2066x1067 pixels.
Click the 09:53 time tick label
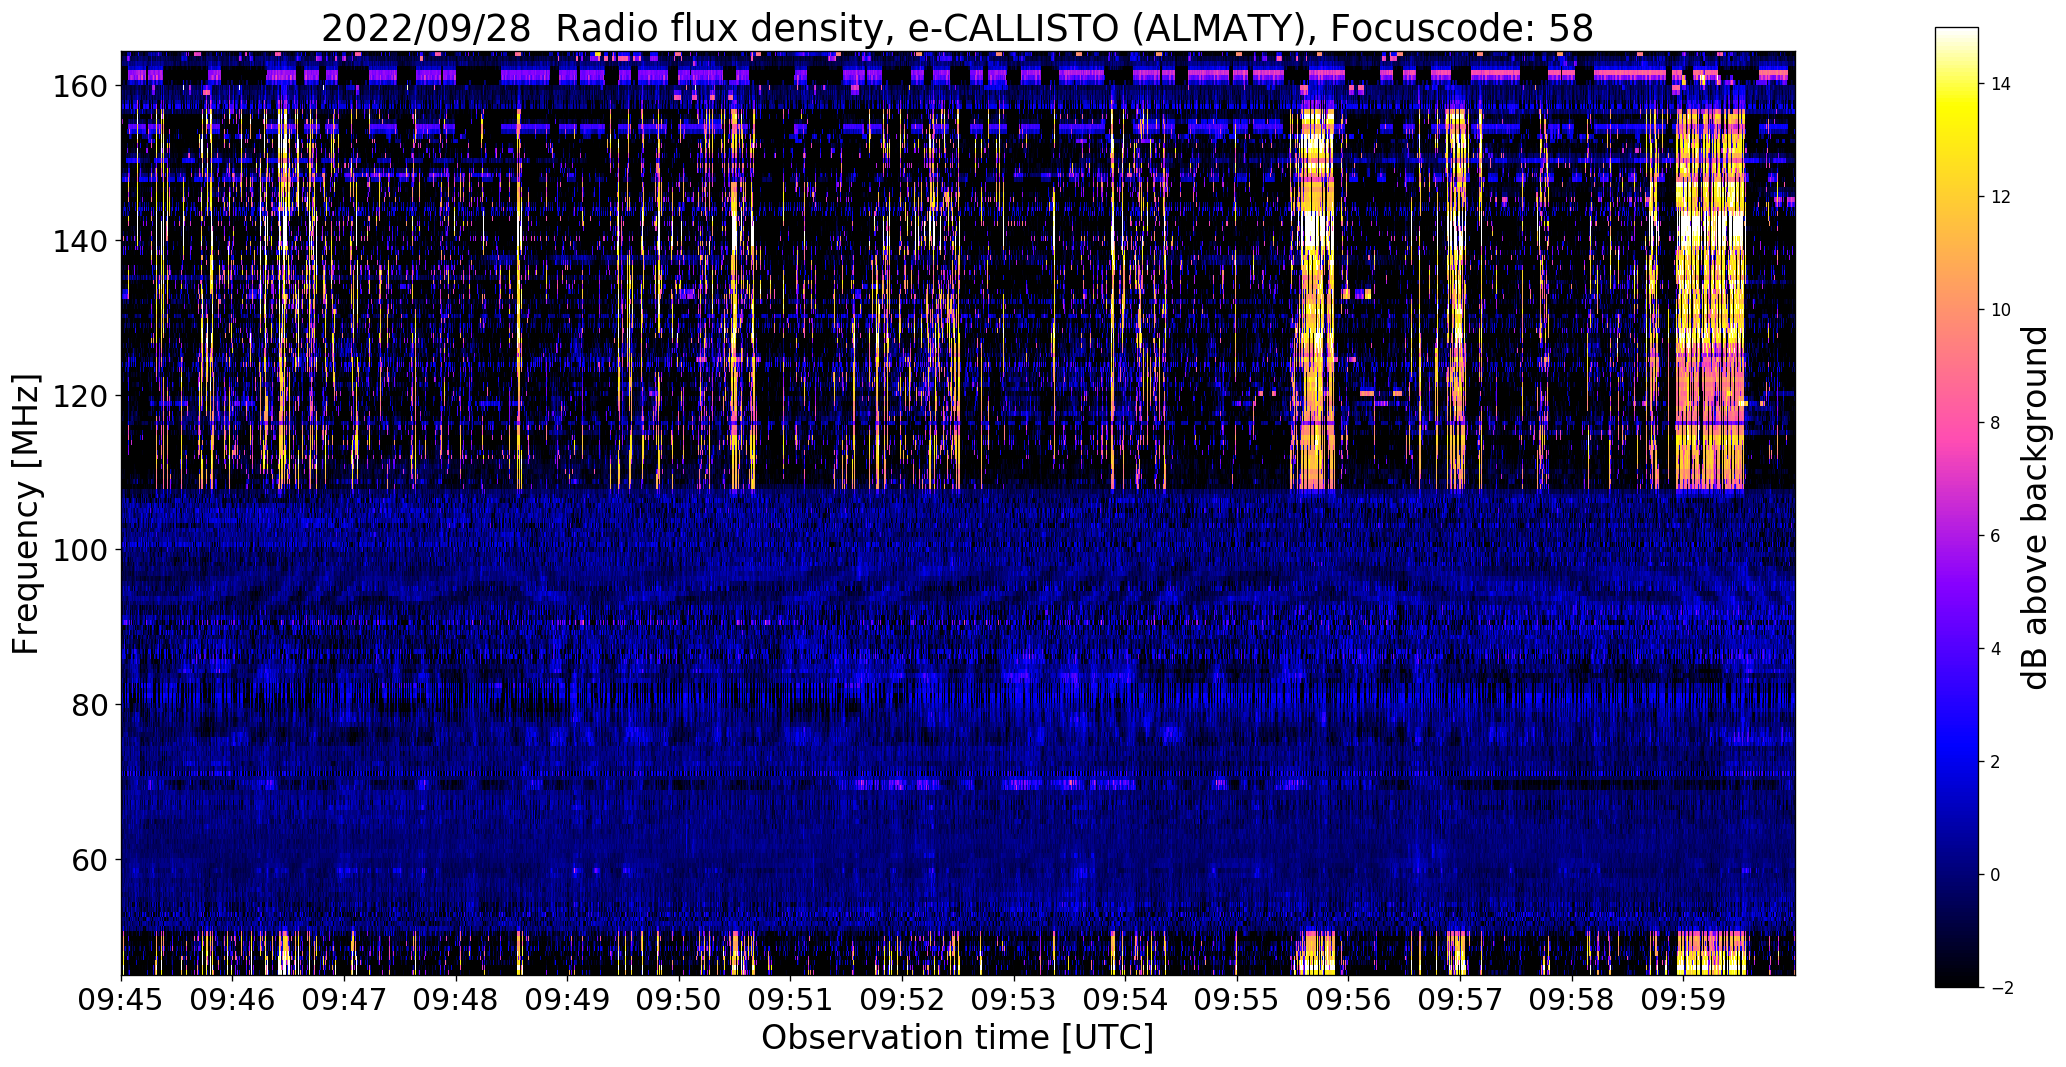click(1014, 1000)
